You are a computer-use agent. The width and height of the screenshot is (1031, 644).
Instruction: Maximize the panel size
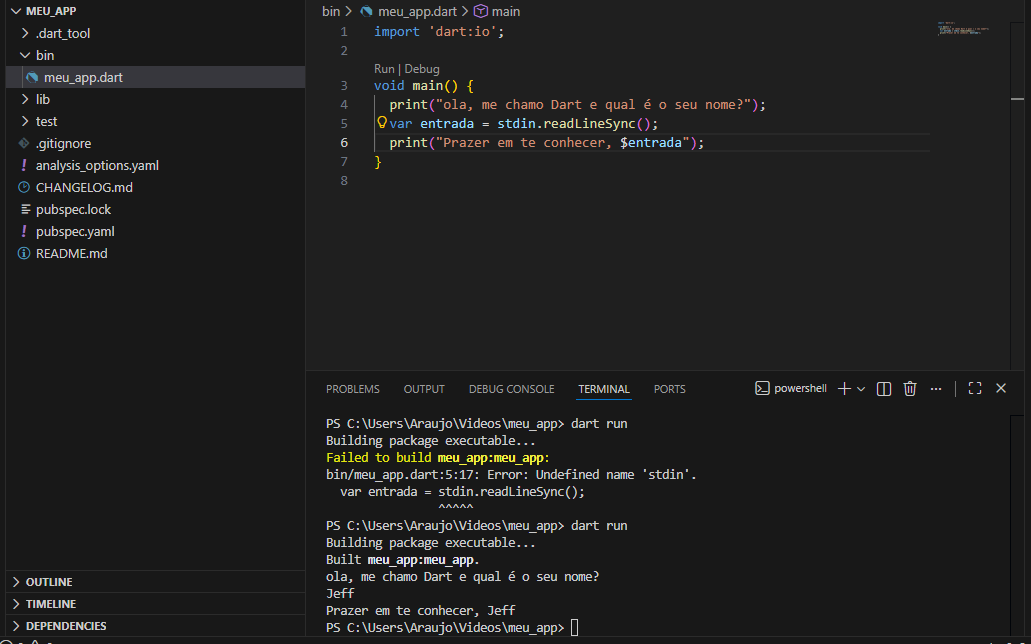(x=975, y=389)
